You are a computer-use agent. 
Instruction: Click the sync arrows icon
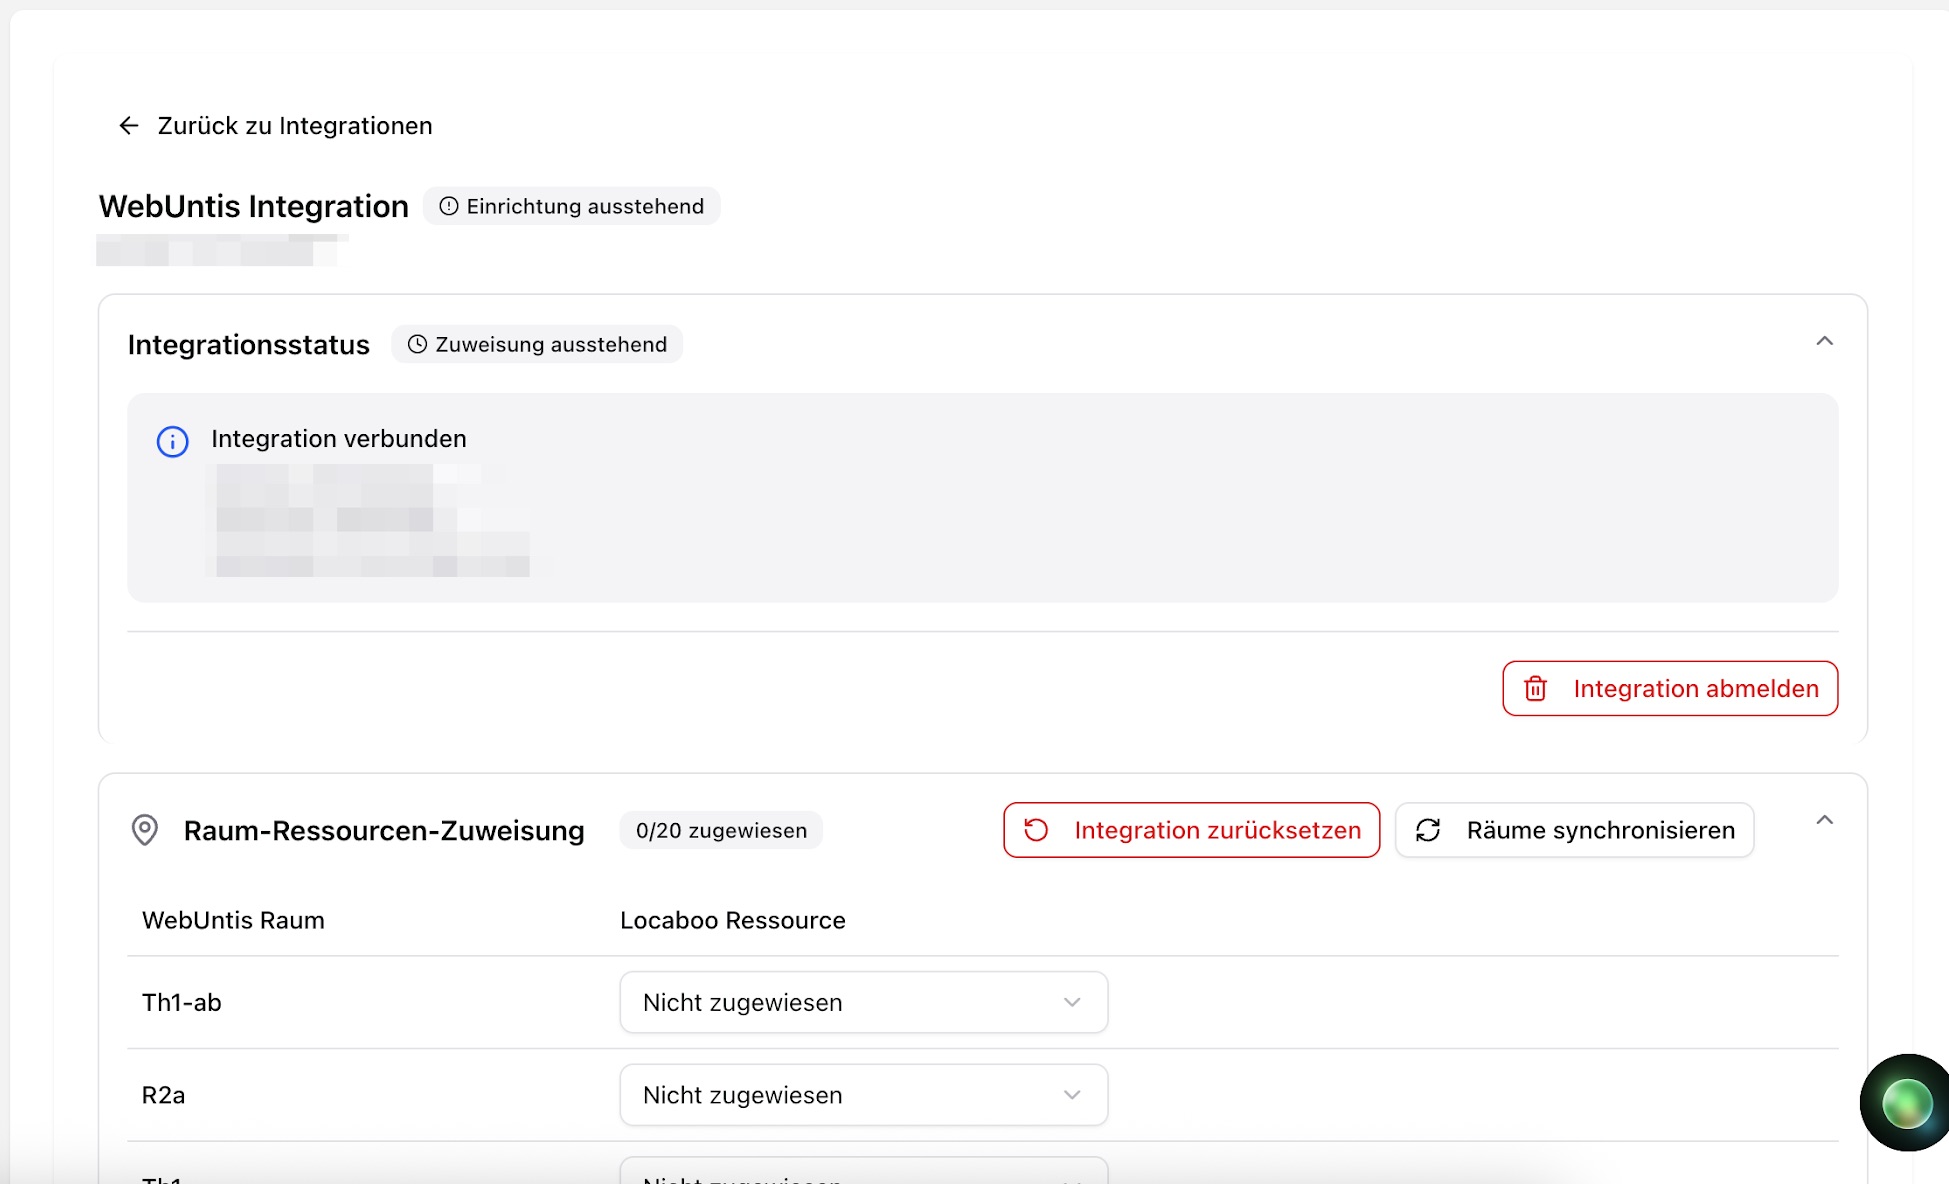(x=1428, y=830)
